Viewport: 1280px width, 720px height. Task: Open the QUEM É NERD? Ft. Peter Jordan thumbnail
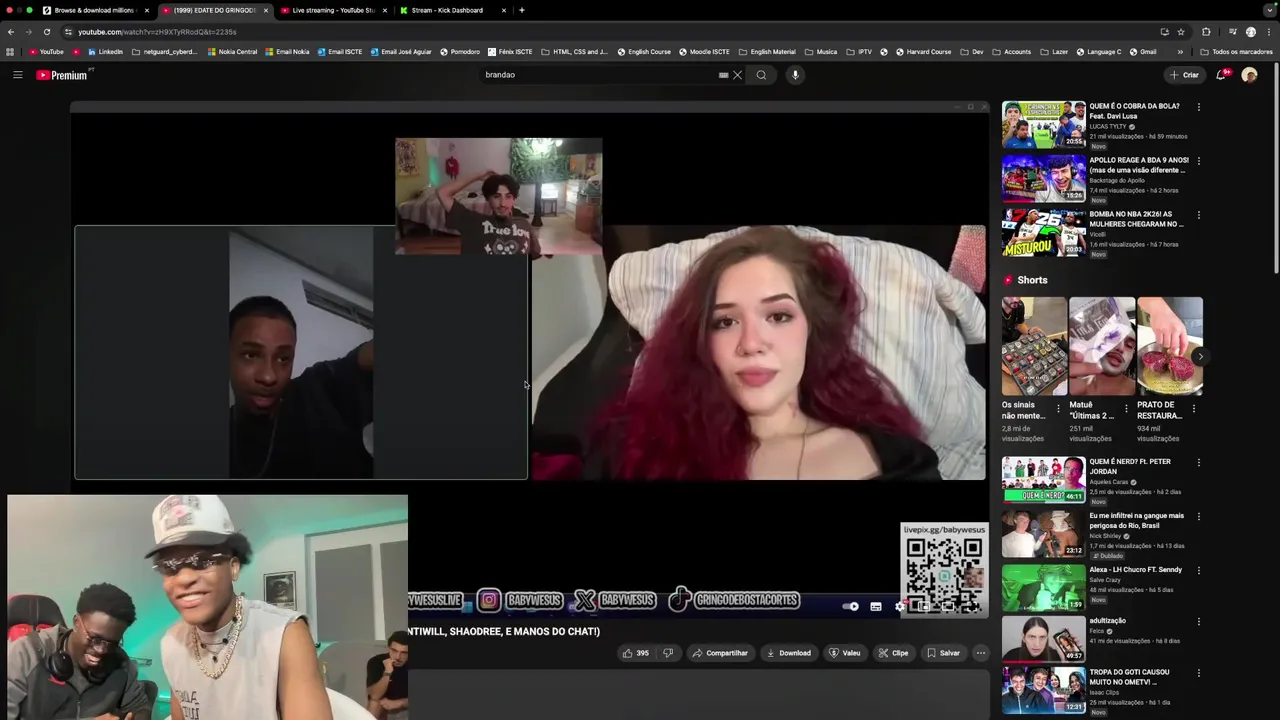[1043, 479]
